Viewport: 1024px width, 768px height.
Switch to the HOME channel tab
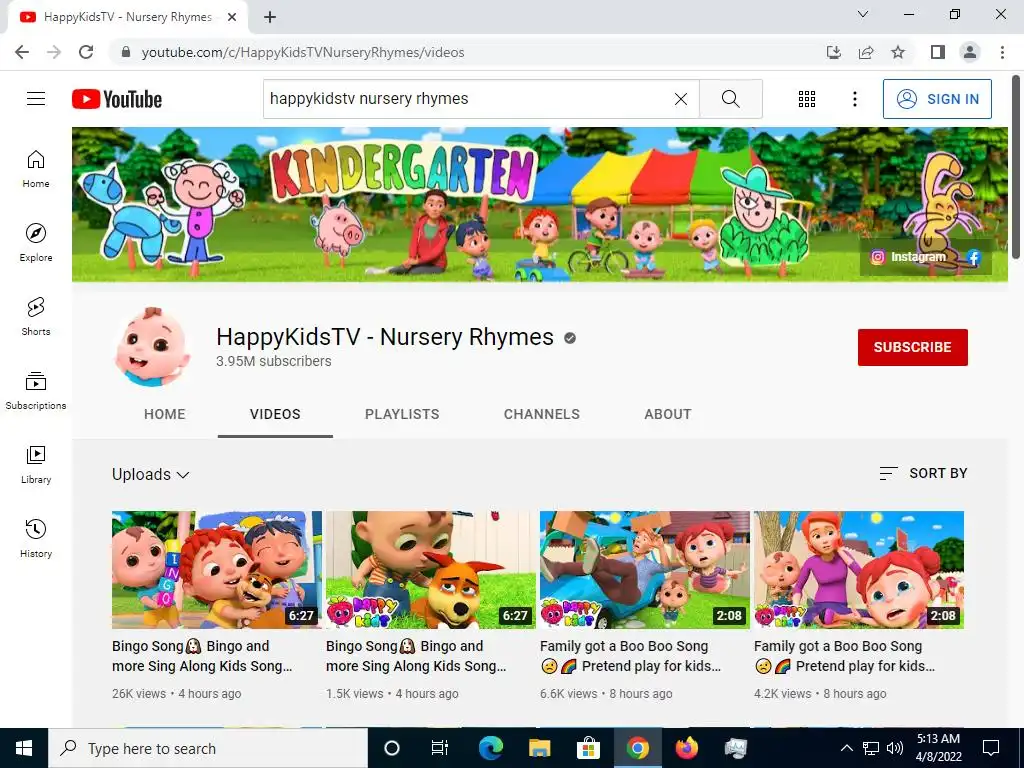coord(165,414)
